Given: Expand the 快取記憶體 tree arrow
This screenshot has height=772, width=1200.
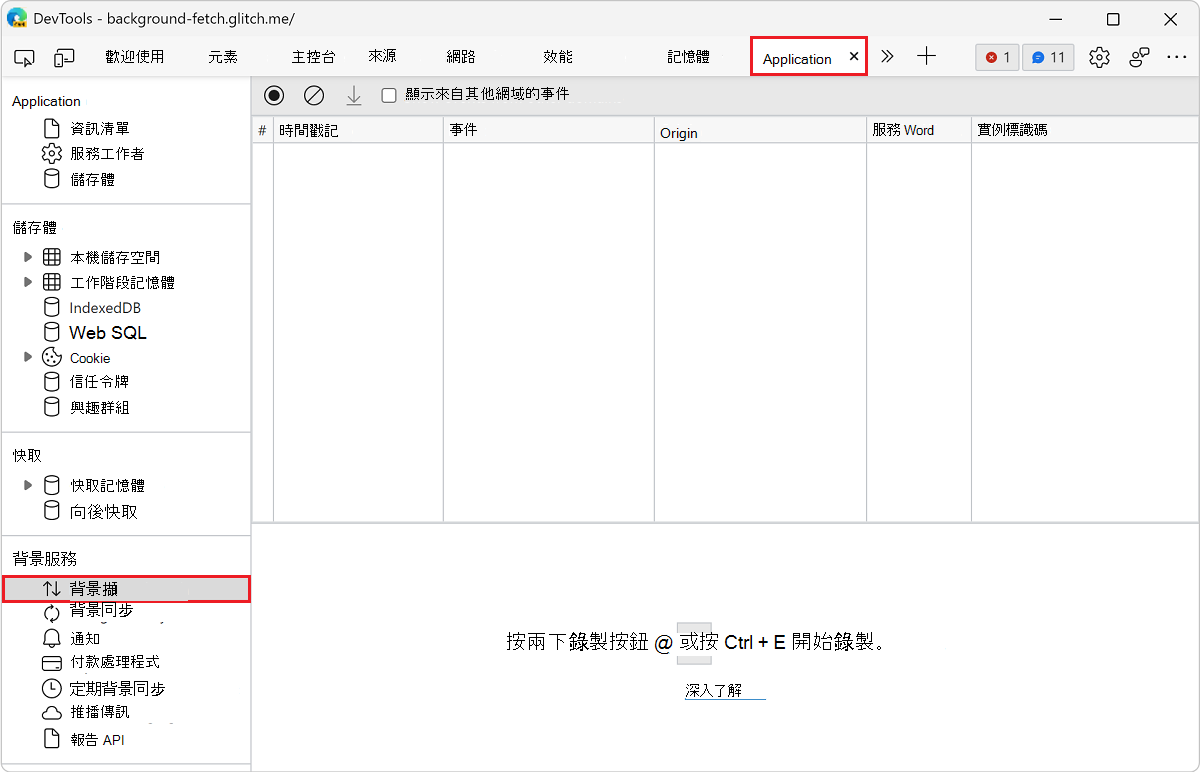Looking at the screenshot, I should pyautogui.click(x=28, y=485).
